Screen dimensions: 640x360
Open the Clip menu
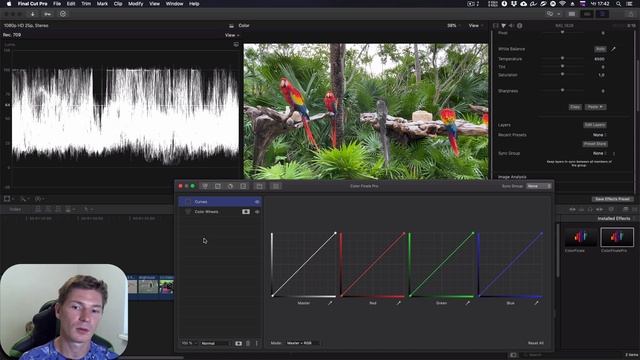coord(118,4)
